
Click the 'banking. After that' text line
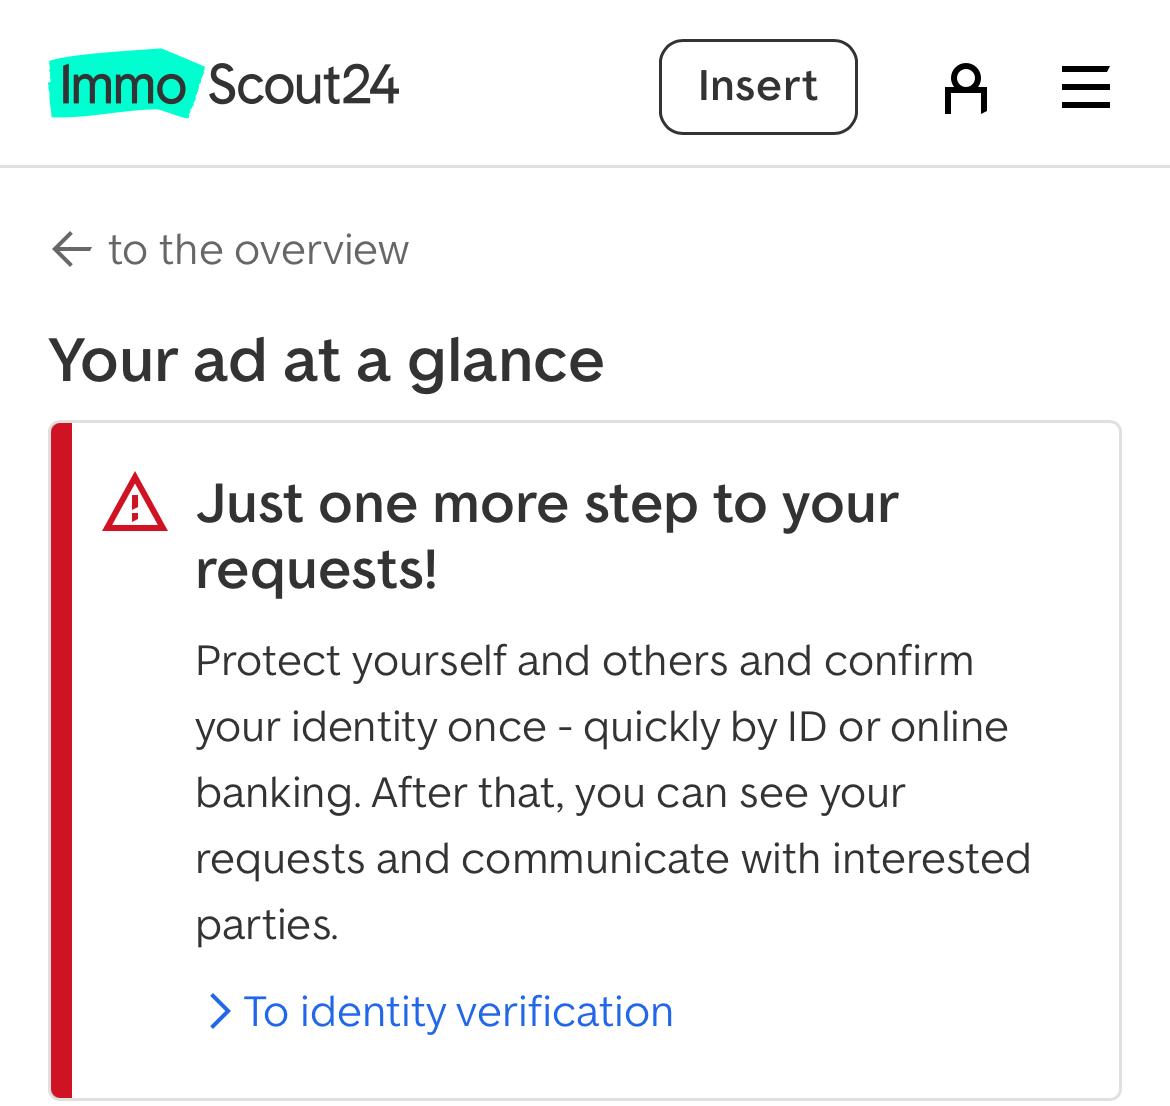550,793
